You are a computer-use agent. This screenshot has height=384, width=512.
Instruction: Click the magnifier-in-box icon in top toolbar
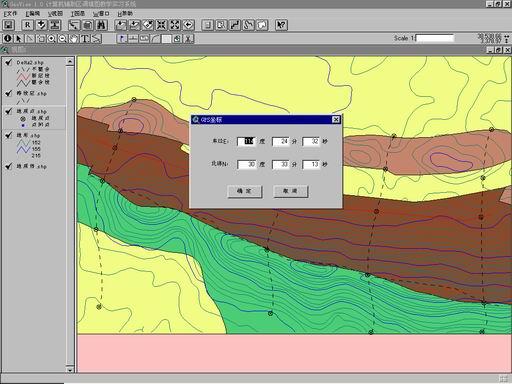[x=221, y=25]
